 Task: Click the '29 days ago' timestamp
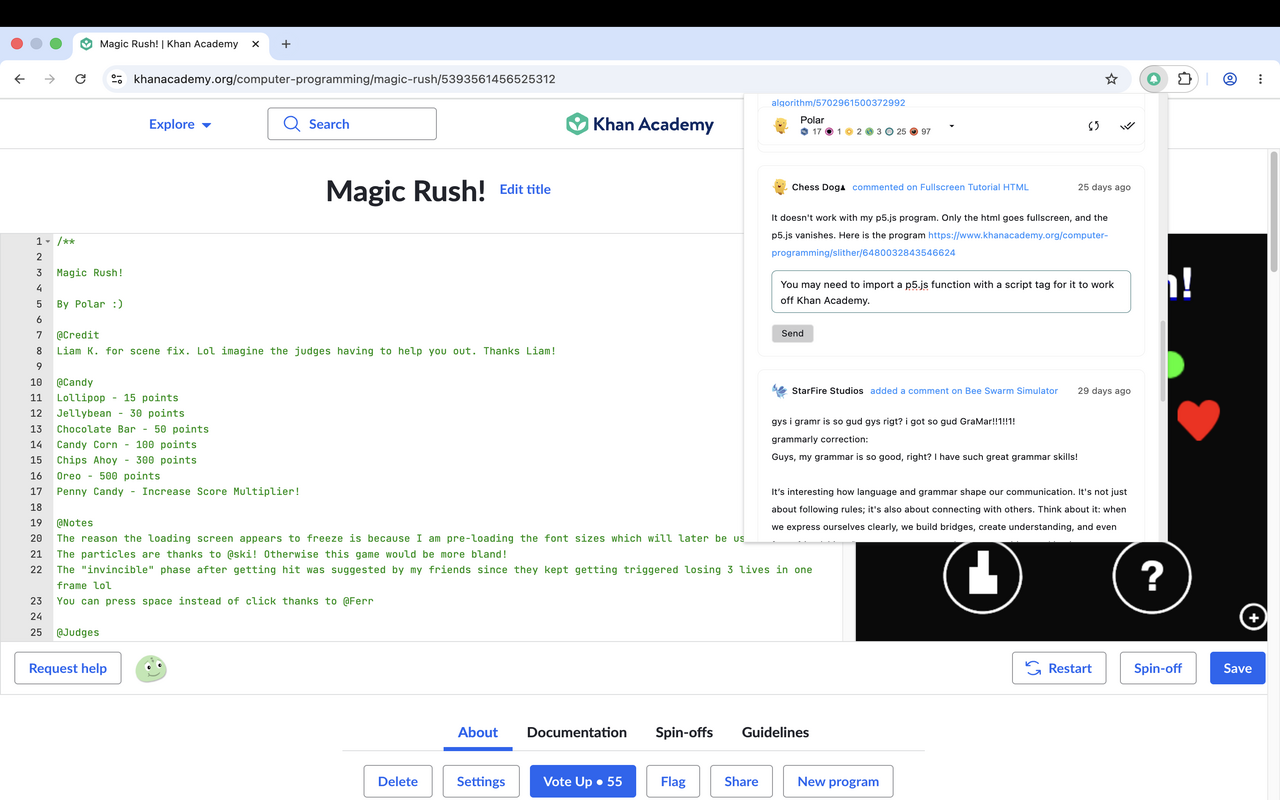pos(1104,391)
